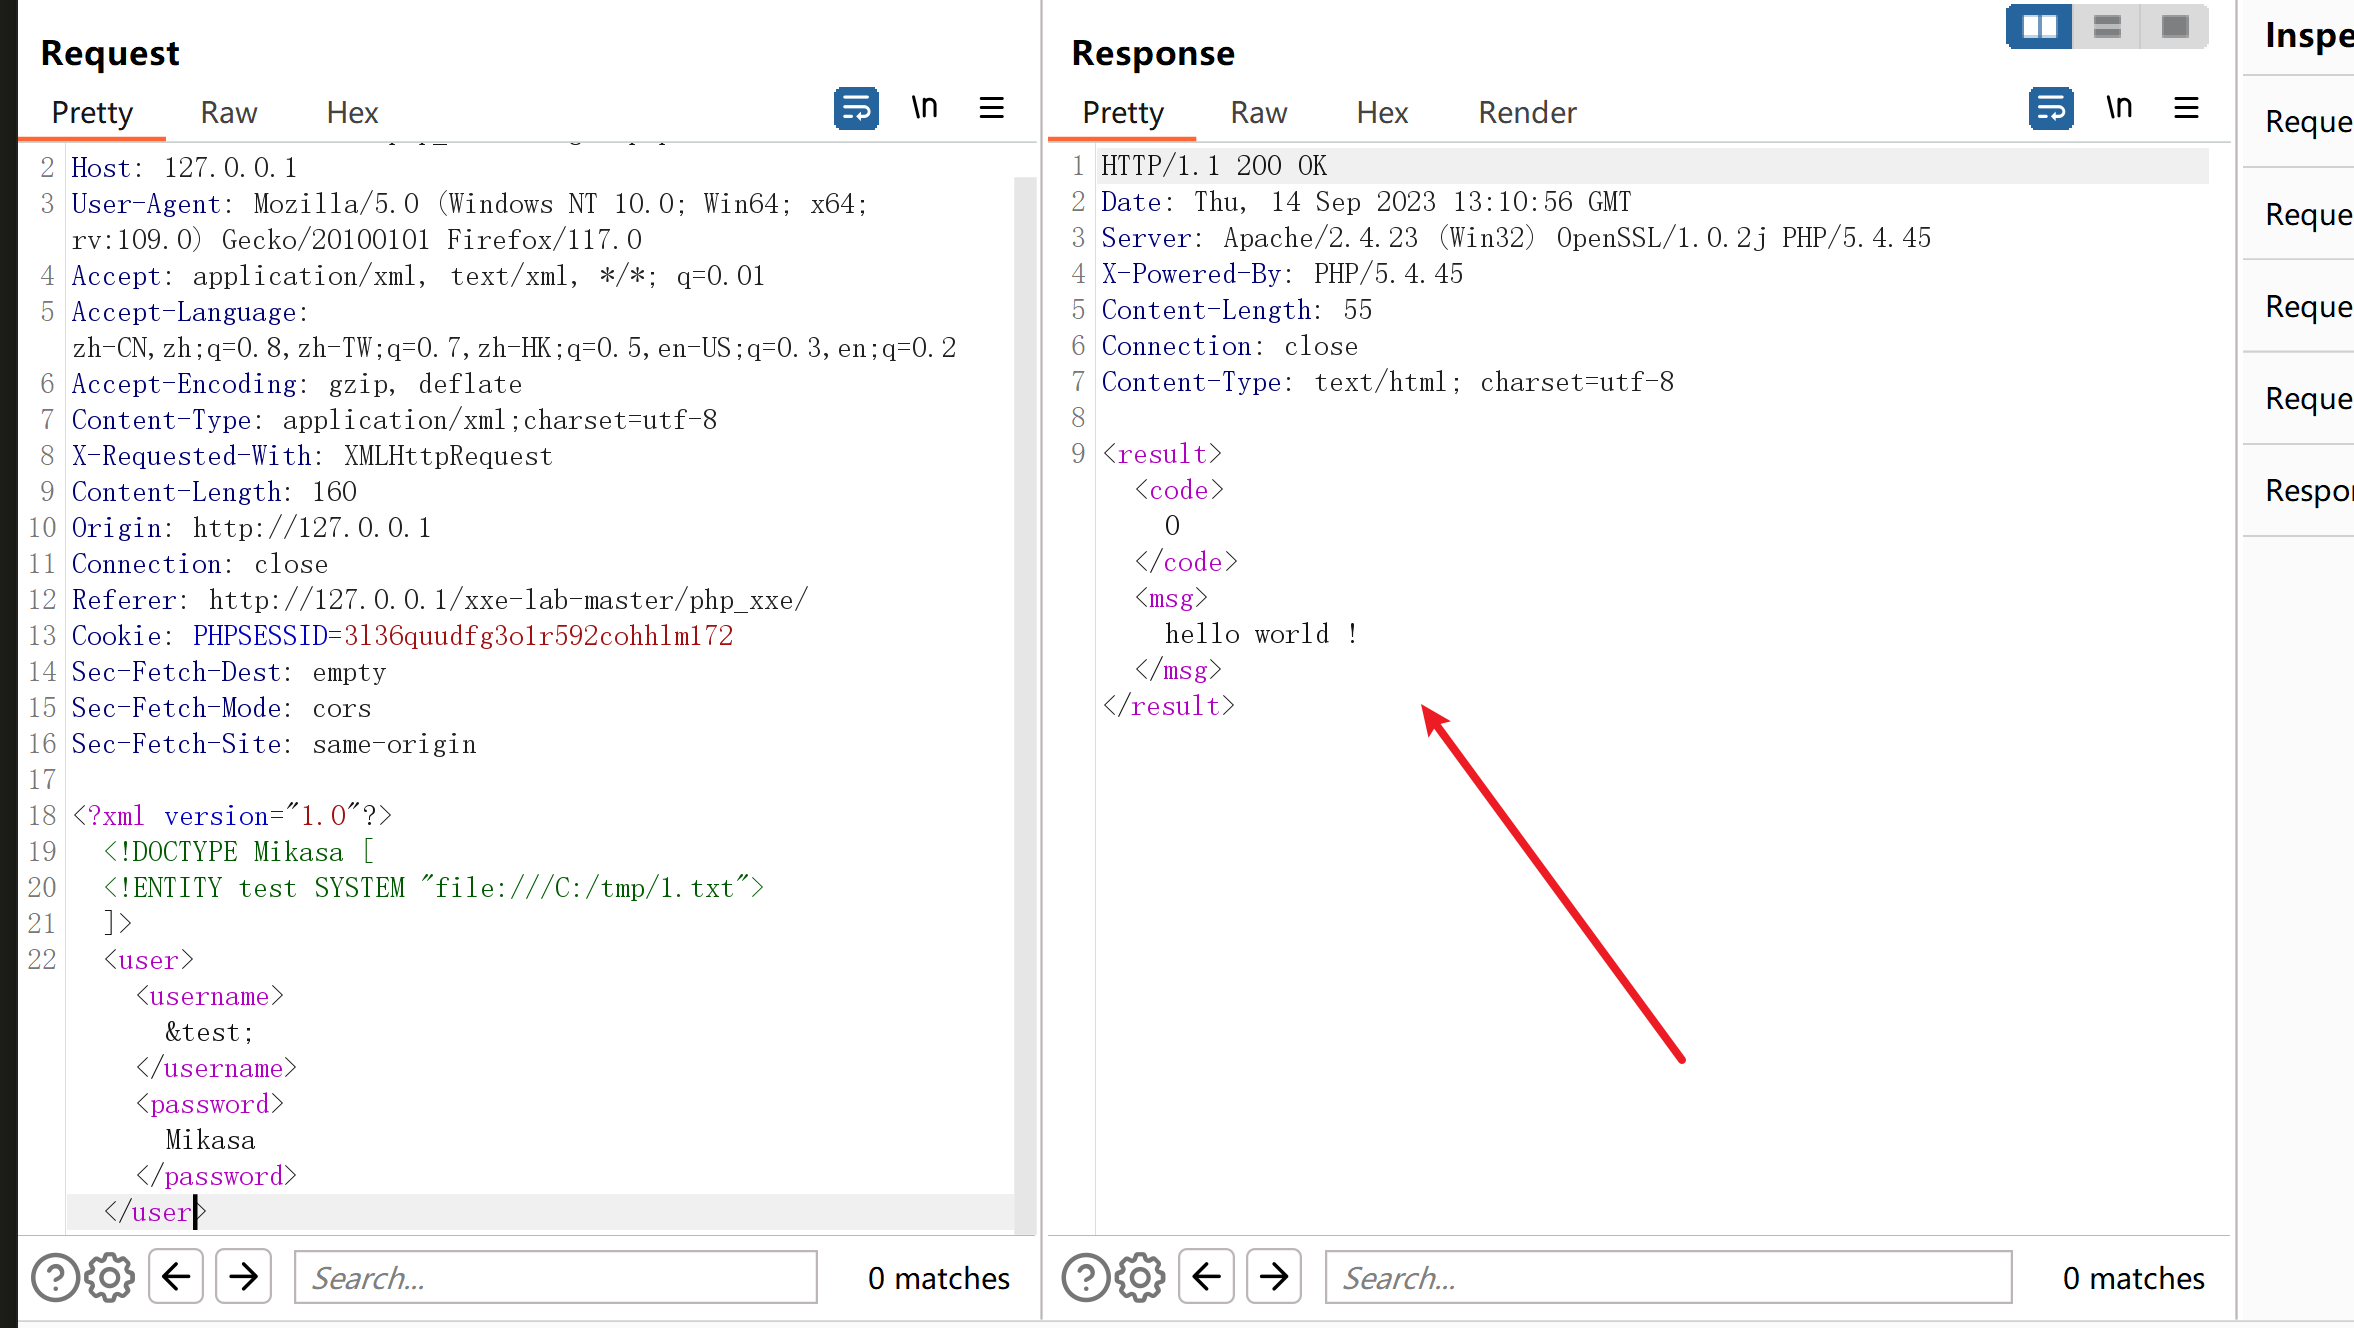
Task: Toggle word wrap icon in Response pane
Action: click(2050, 108)
